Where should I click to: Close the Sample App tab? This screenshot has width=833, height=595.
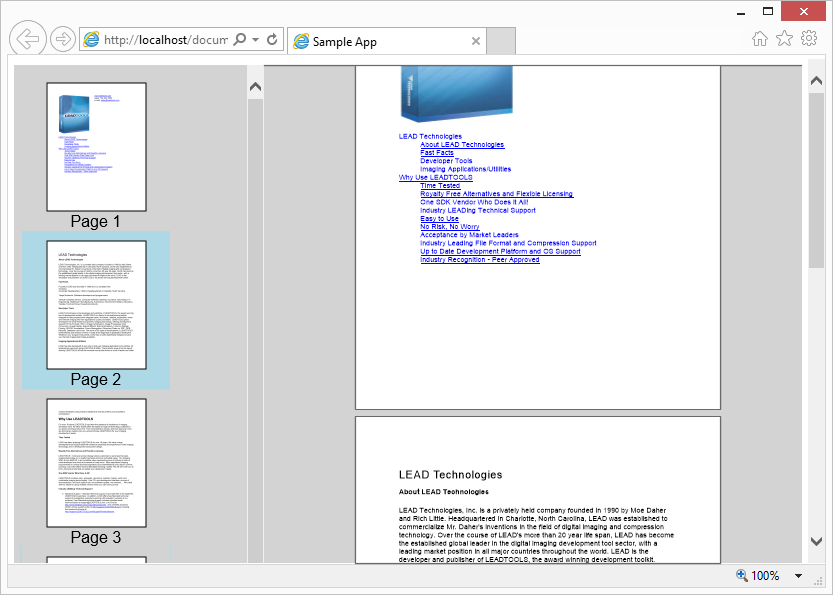click(x=476, y=42)
